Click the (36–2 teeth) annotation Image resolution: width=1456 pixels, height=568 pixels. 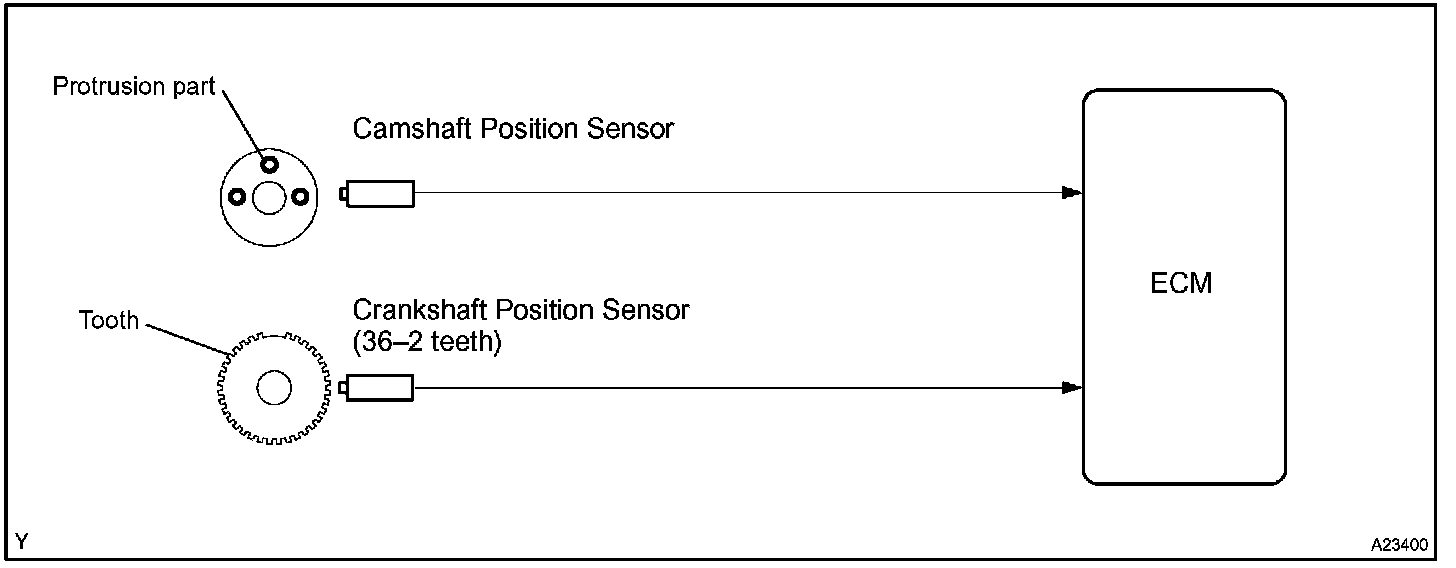427,342
